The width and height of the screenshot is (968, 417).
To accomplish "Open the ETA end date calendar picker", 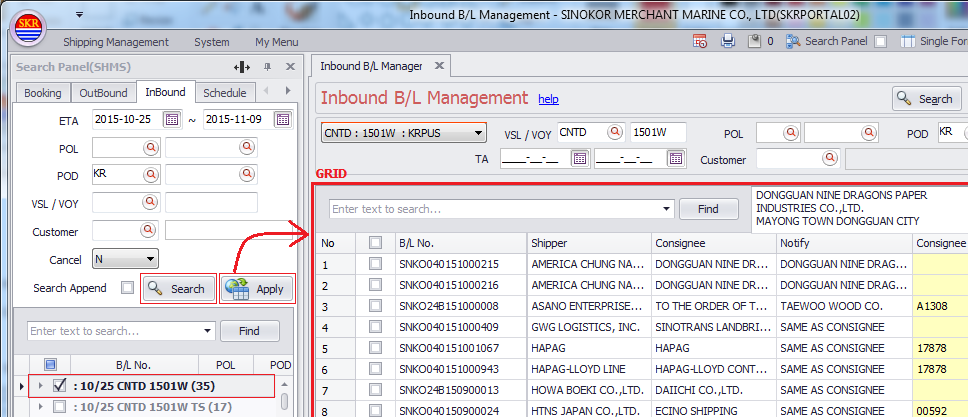I will click(x=283, y=119).
